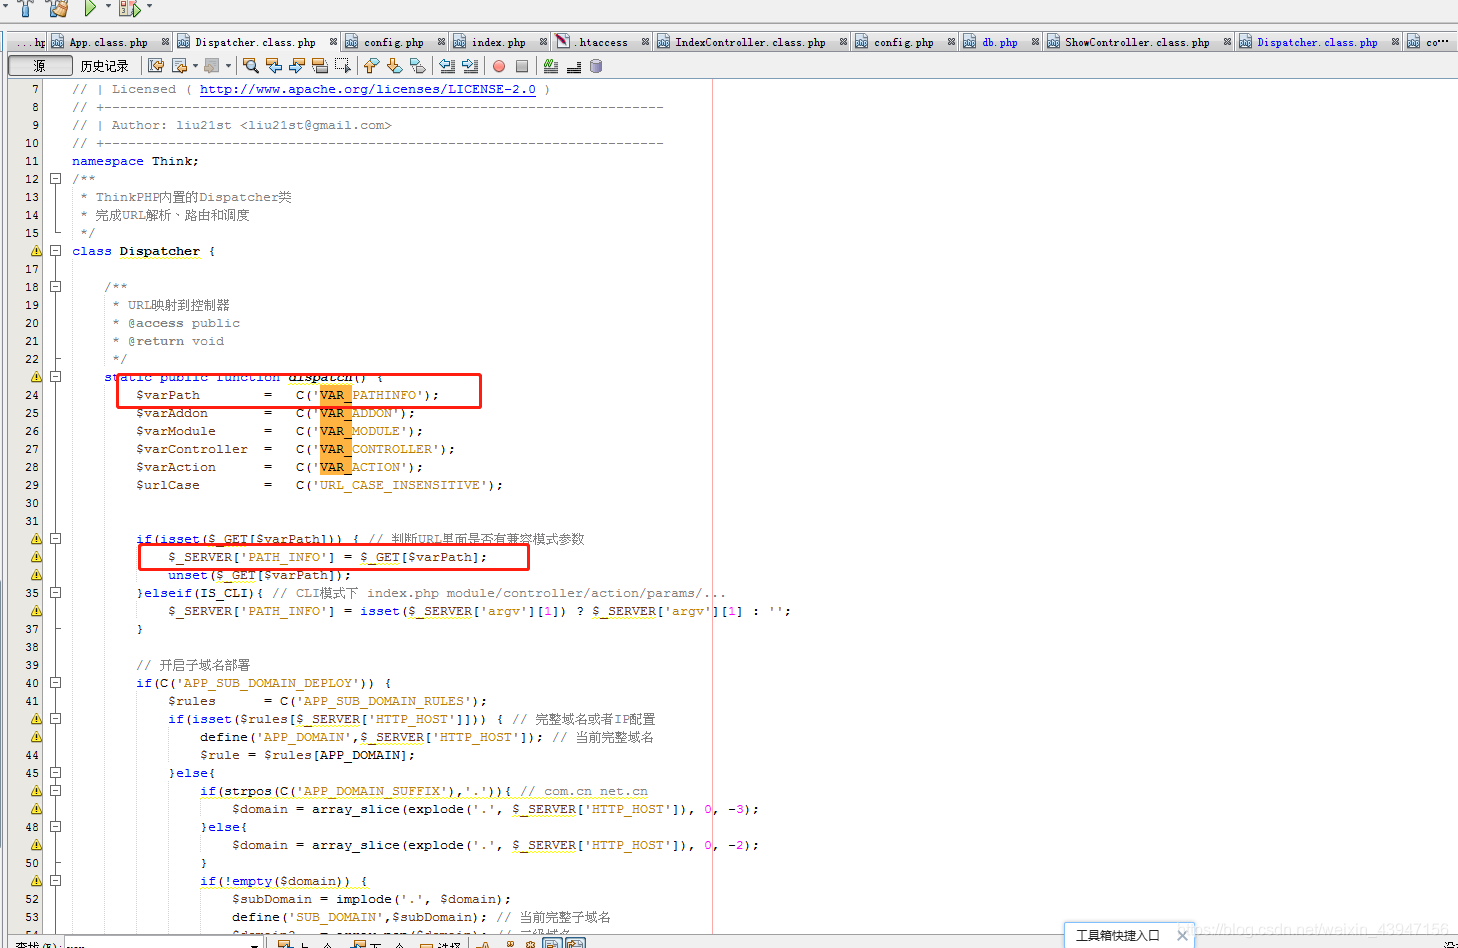Collapse the doc comment fold at line 12

56,179
